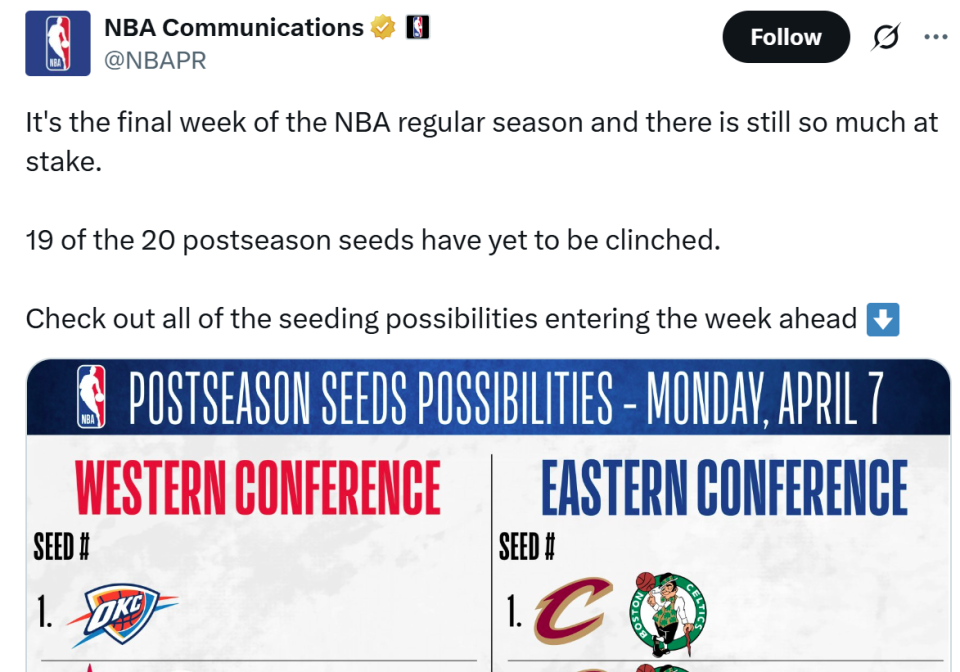The image size is (960, 672).
Task: Open the Postseason Seeds Possibilities title banner
Action: [x=505, y=398]
